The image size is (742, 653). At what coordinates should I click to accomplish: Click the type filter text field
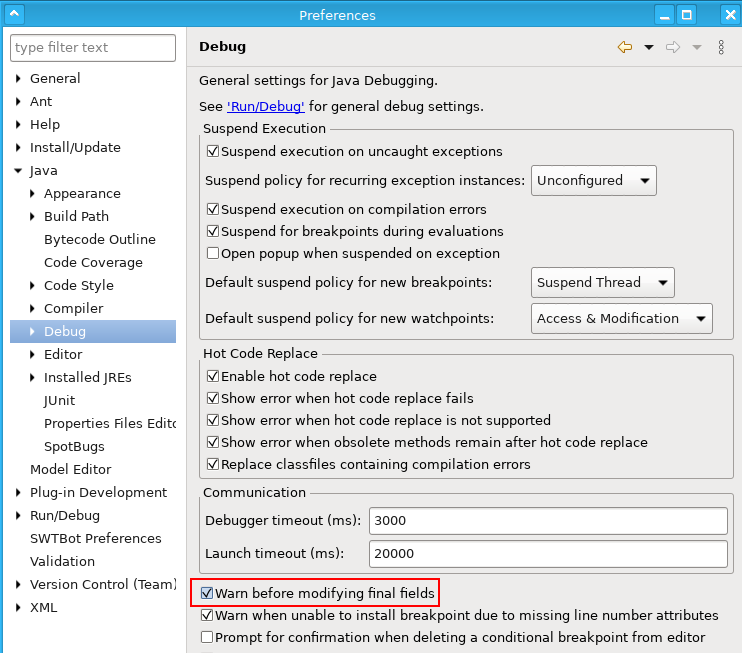pos(93,48)
